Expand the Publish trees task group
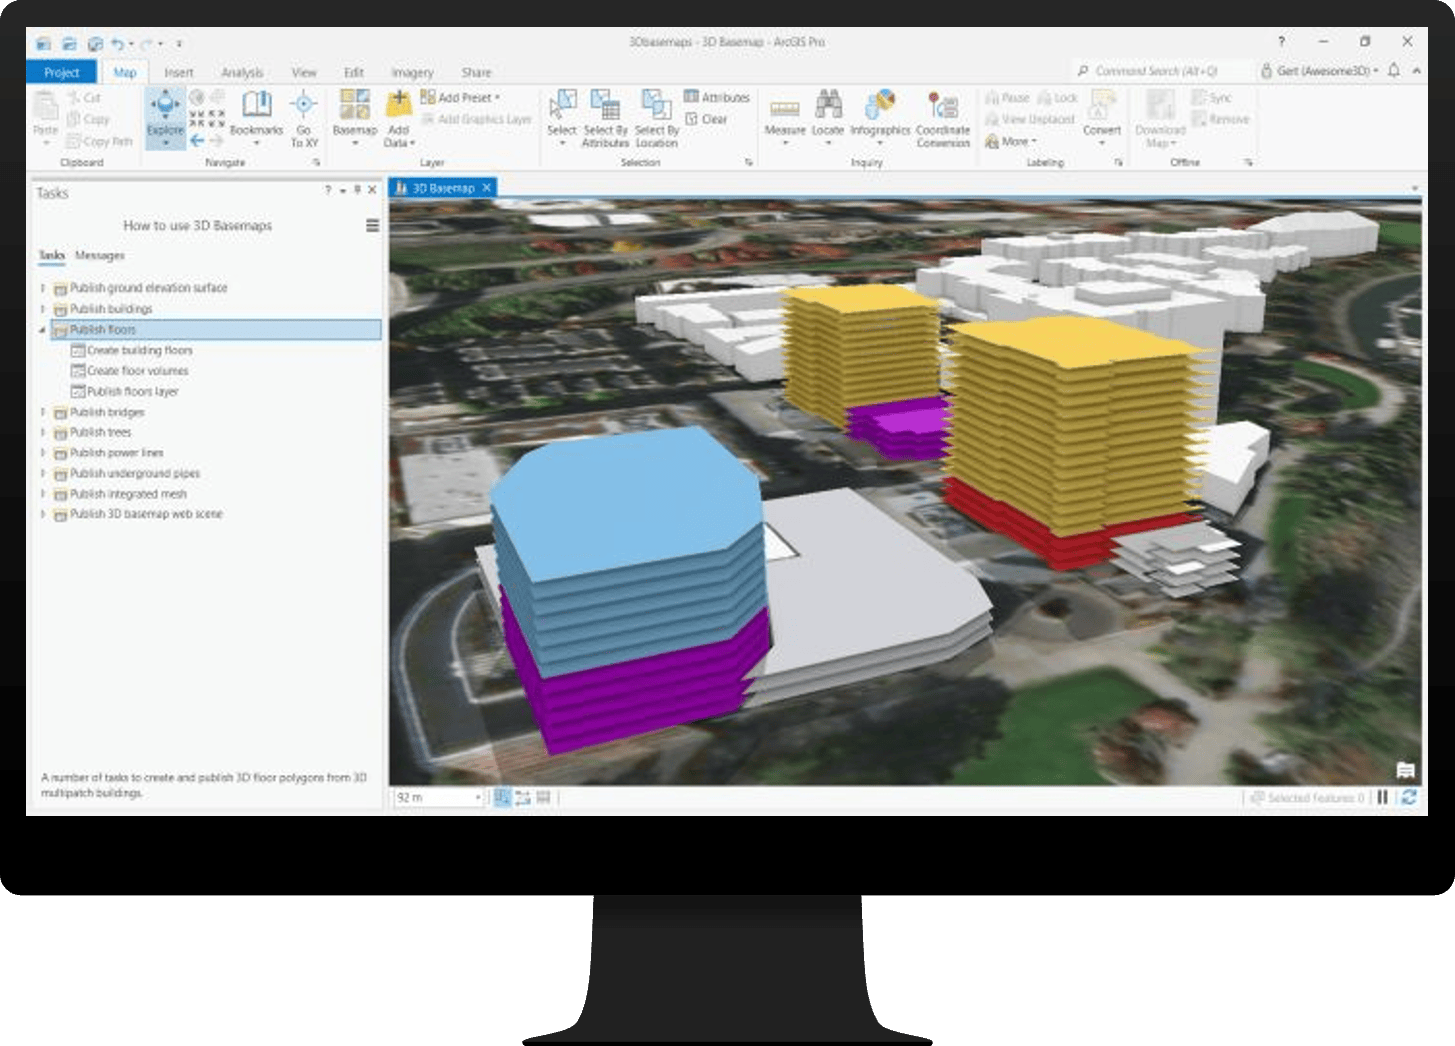Viewport: 1455px width, 1046px height. click(x=43, y=433)
